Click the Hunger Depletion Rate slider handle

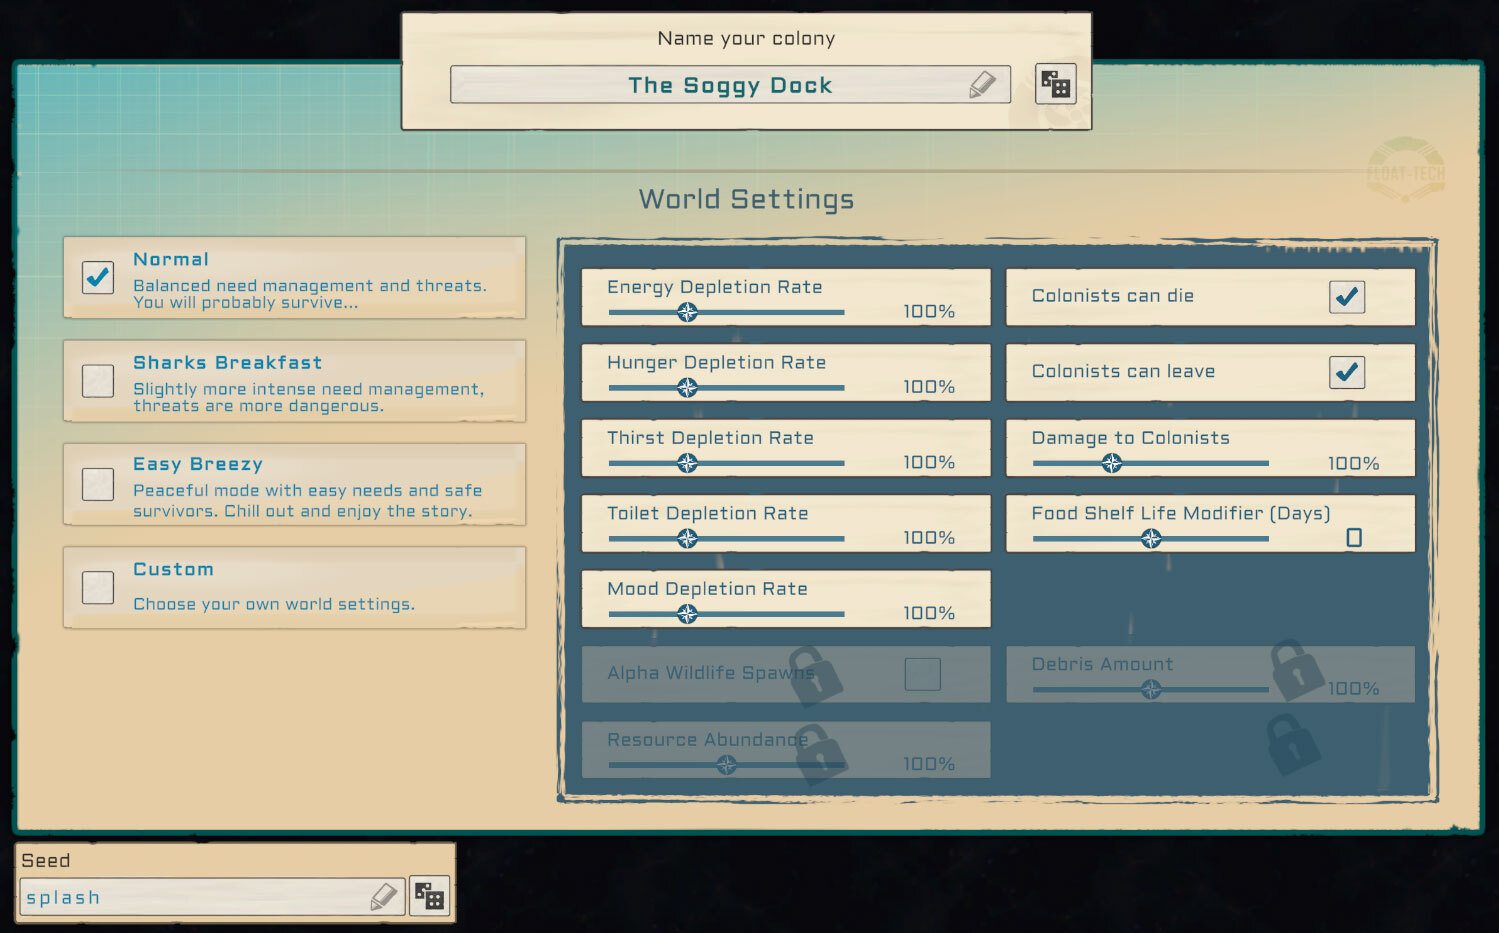(x=687, y=388)
